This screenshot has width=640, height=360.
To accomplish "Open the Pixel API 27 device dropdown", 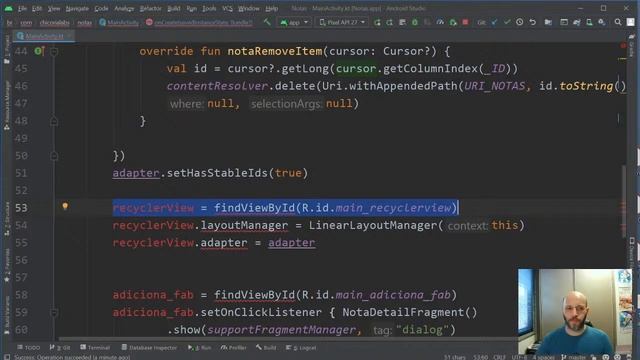I will pos(342,22).
